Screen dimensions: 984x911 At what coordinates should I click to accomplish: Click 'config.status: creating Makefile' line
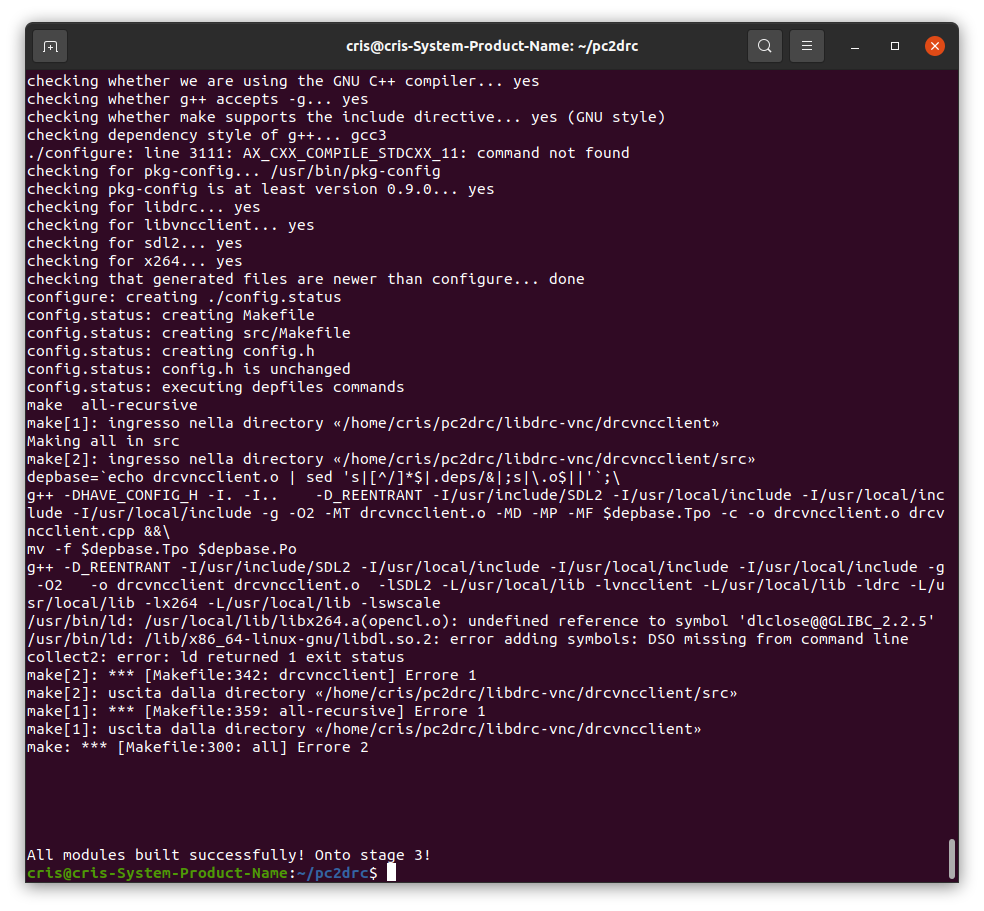click(171, 315)
